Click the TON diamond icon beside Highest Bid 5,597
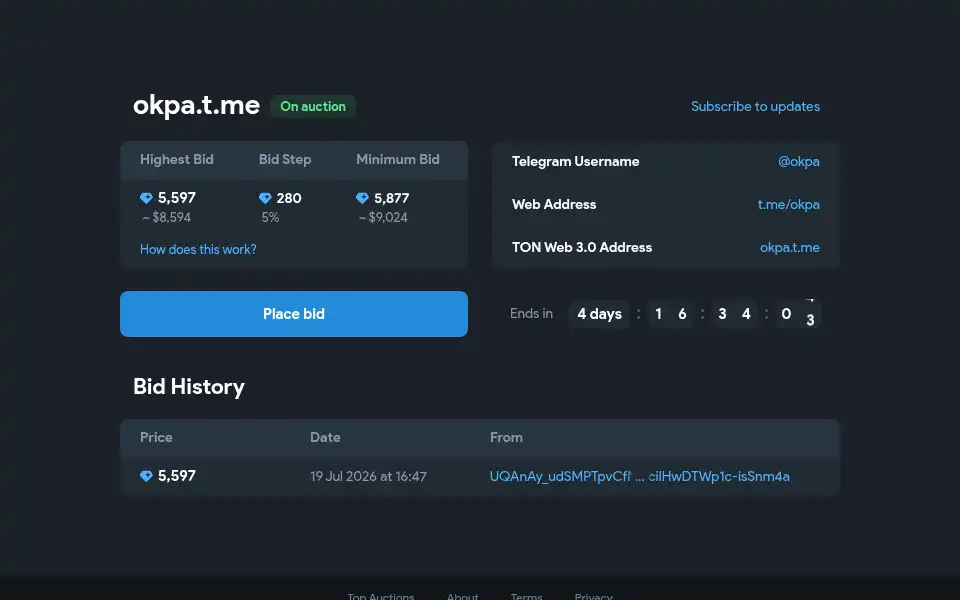960x600 pixels. click(146, 198)
